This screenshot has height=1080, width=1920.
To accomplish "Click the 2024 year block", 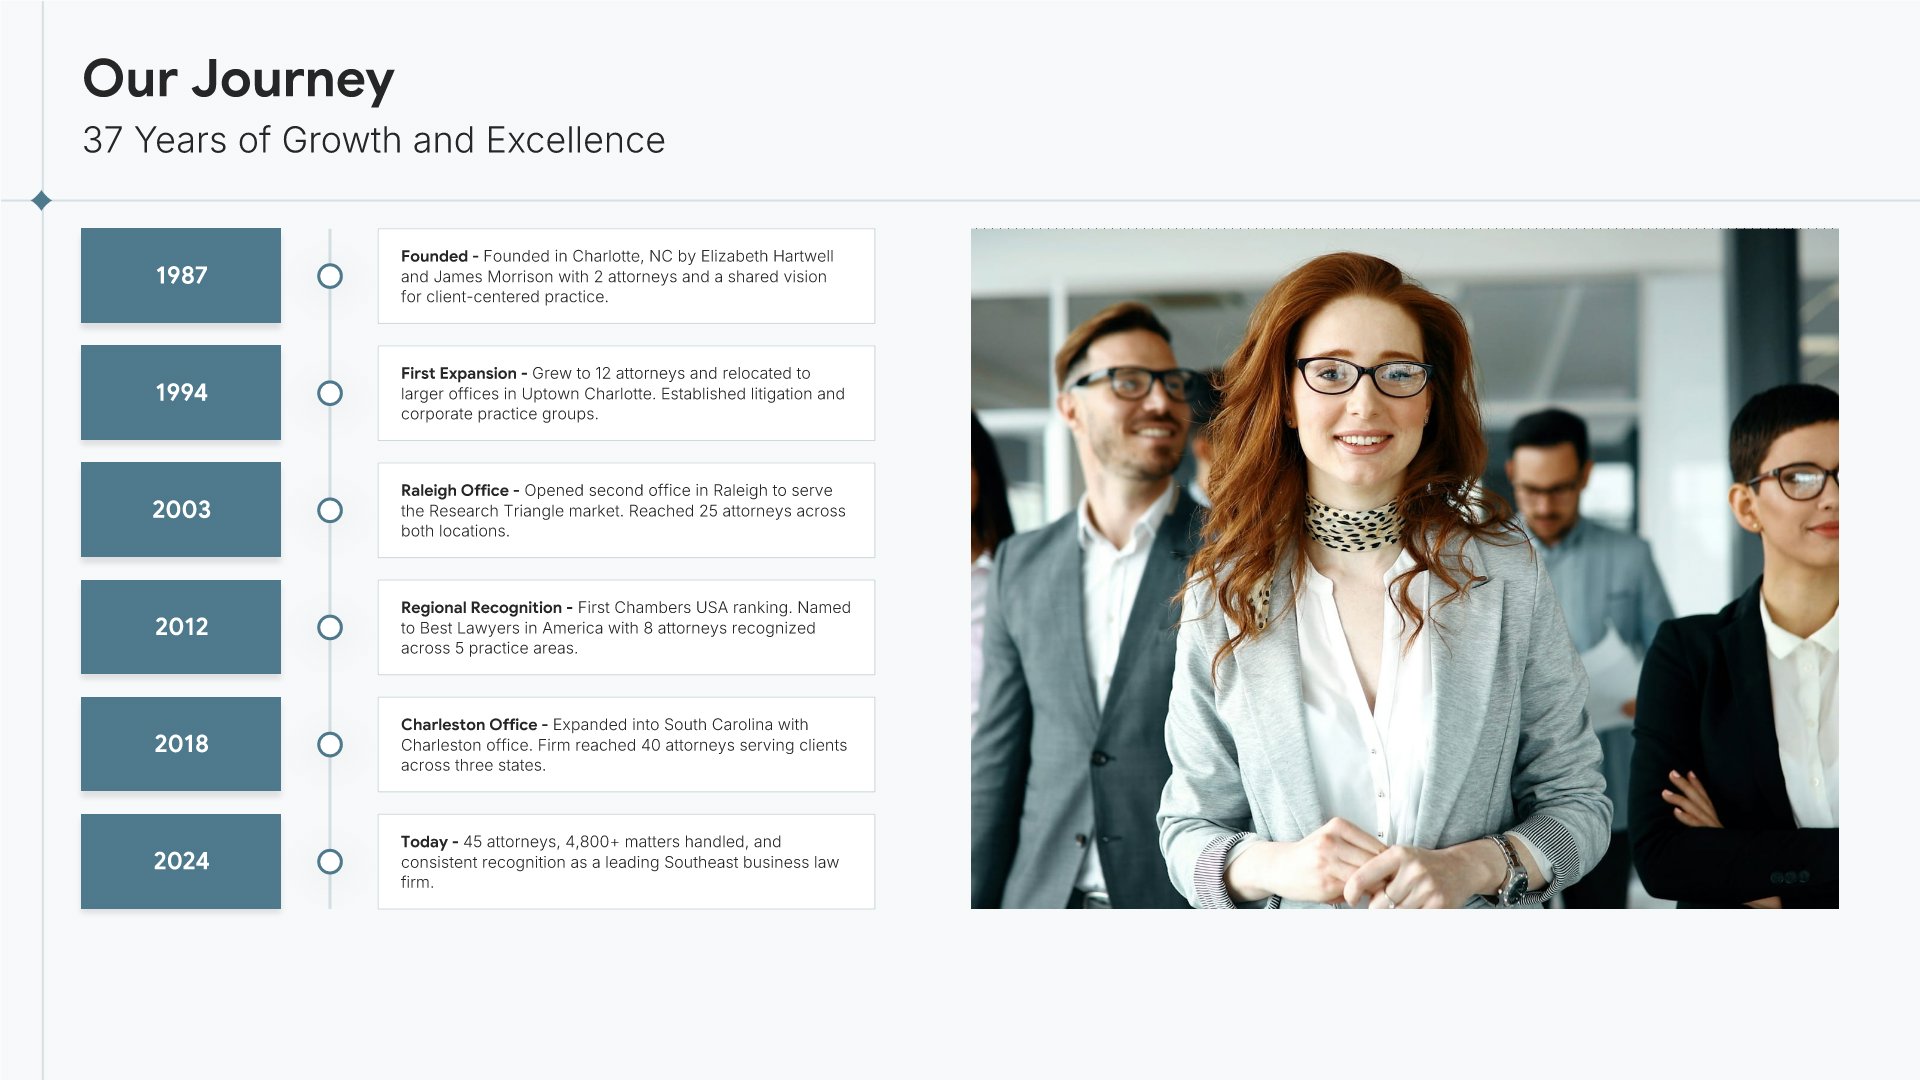I will (x=181, y=860).
